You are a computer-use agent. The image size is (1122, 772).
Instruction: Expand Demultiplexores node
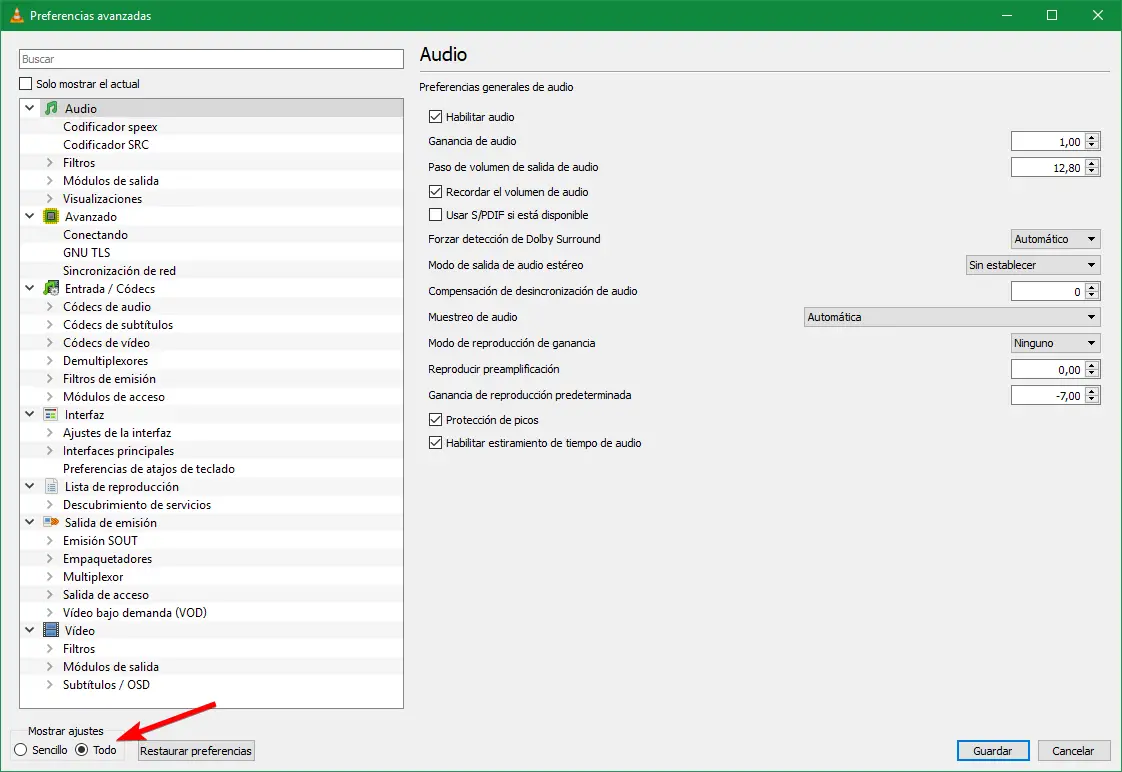click(x=49, y=361)
